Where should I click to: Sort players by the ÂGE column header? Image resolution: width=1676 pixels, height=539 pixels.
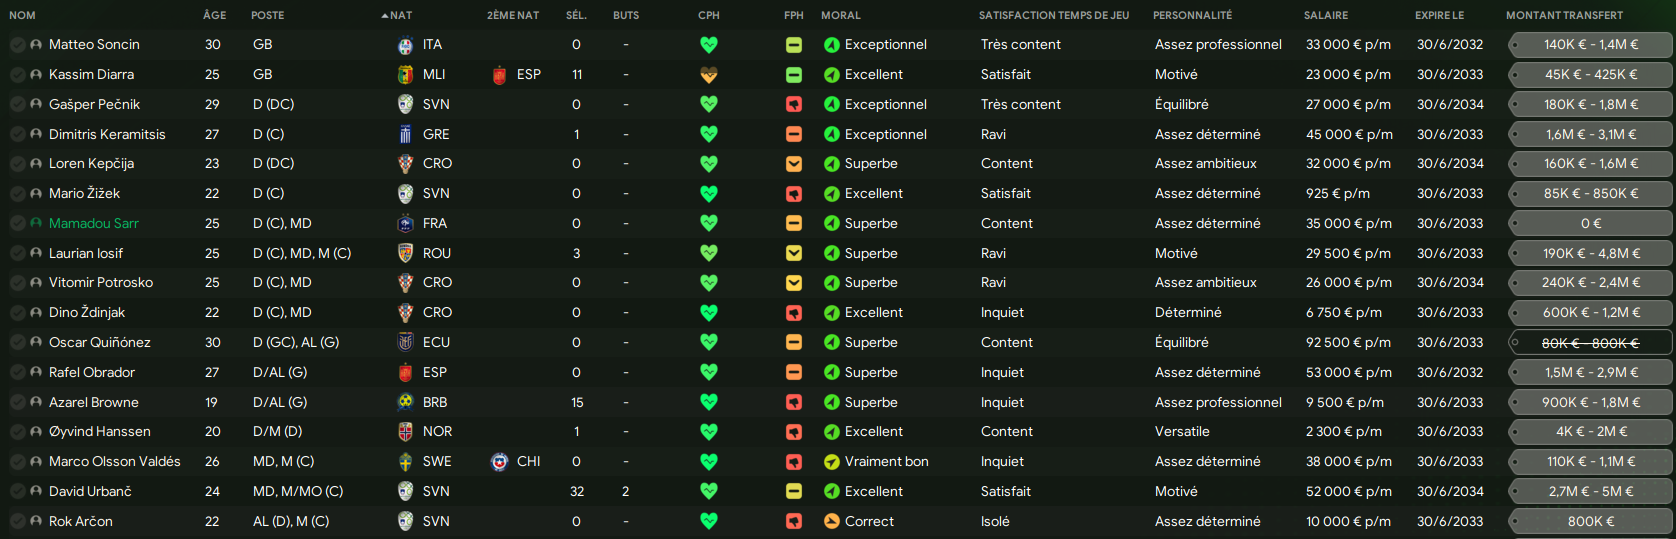pos(214,15)
